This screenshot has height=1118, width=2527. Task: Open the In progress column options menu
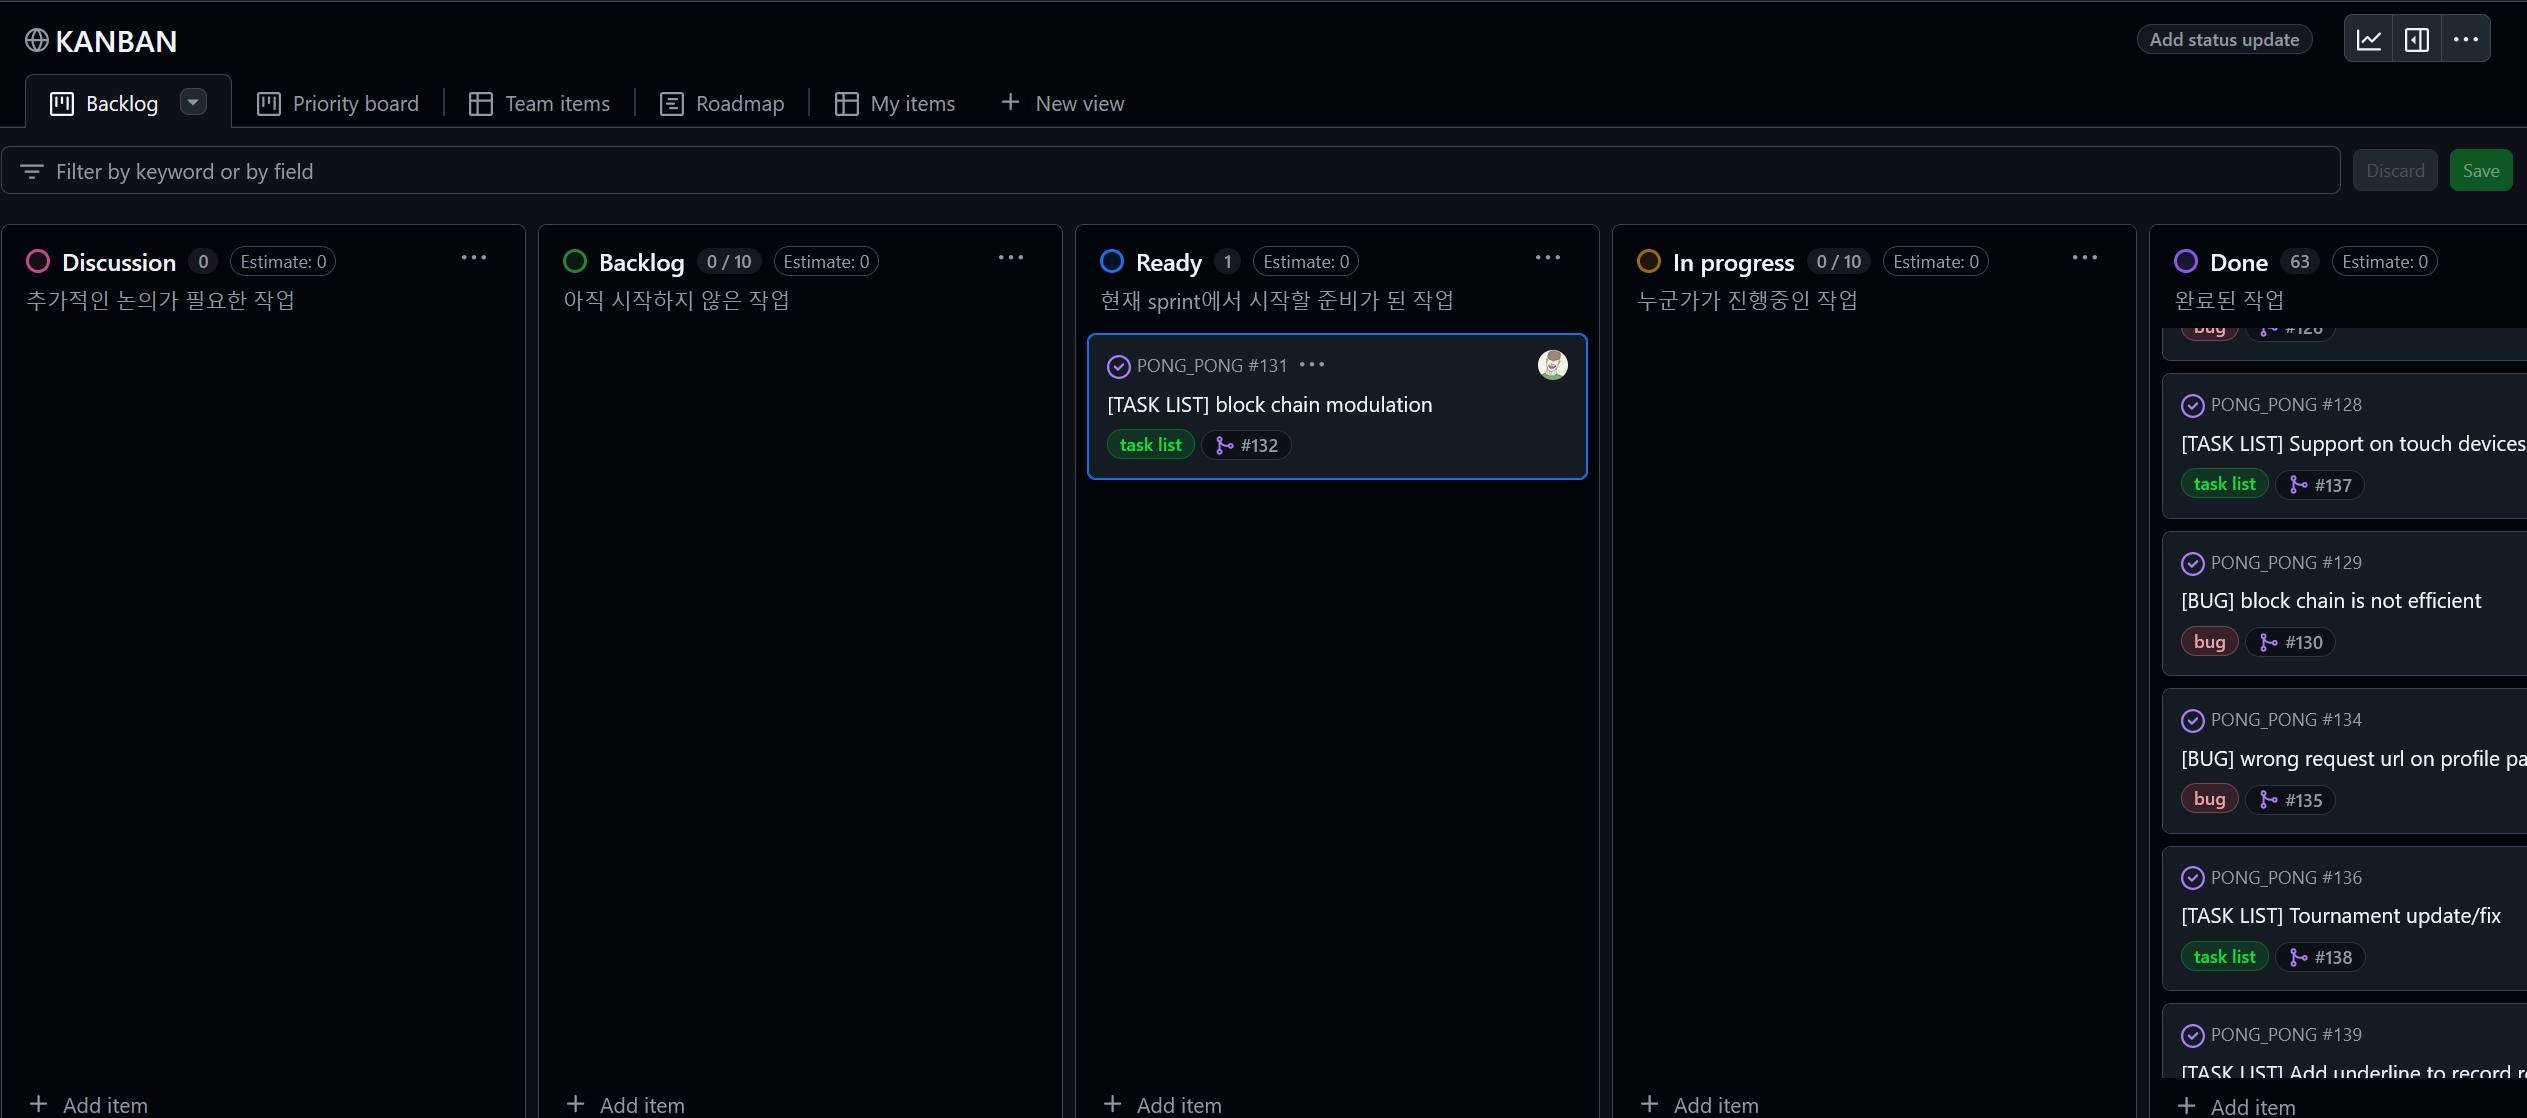(2084, 258)
